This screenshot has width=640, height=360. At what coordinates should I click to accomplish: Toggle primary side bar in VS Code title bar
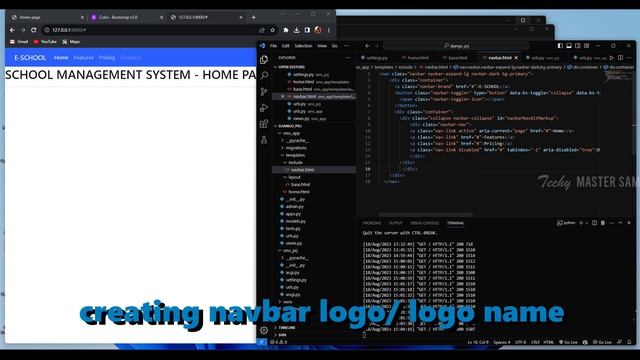click(560, 46)
